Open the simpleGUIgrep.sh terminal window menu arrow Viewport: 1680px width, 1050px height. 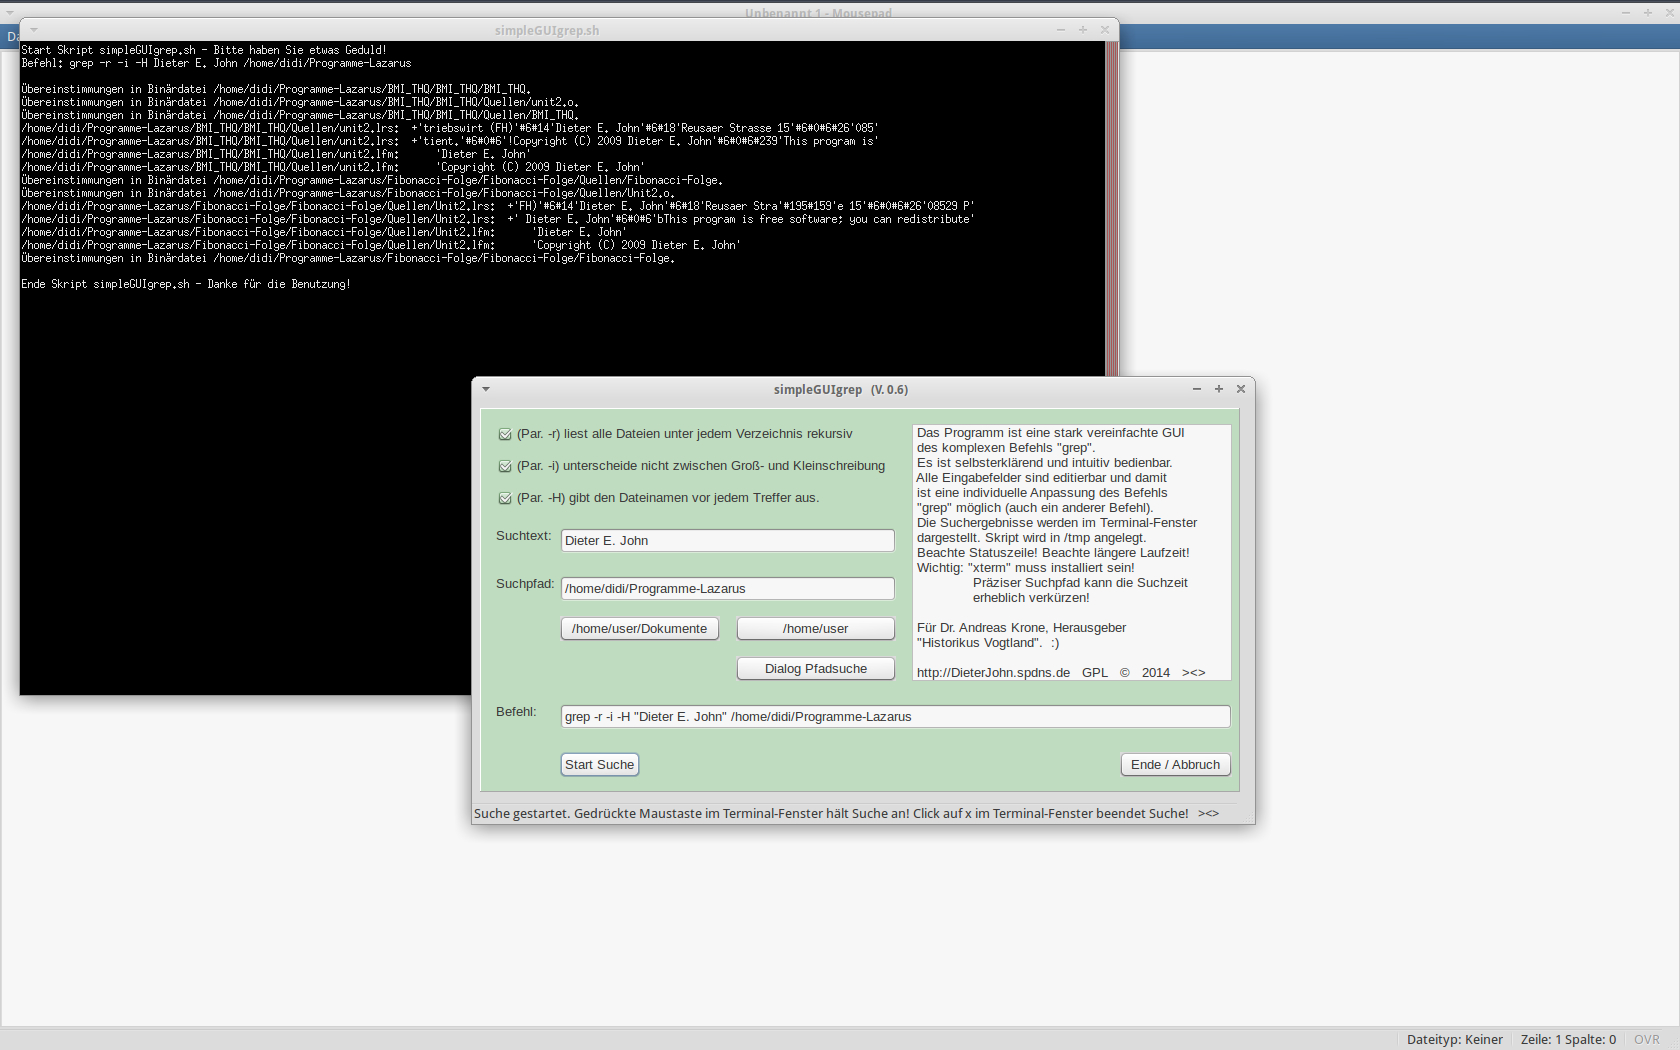[x=33, y=29]
